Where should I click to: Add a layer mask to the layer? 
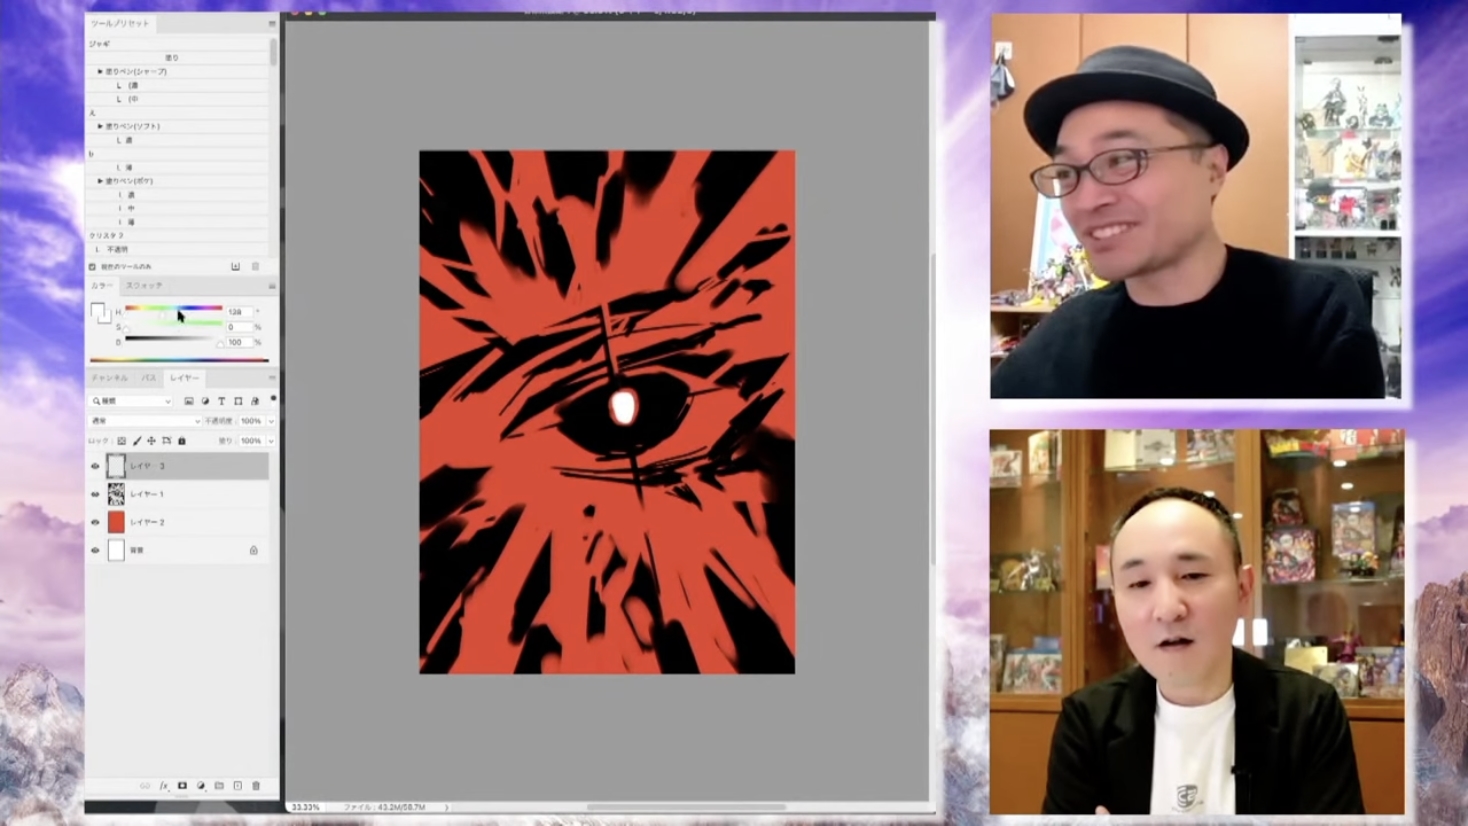click(x=182, y=786)
